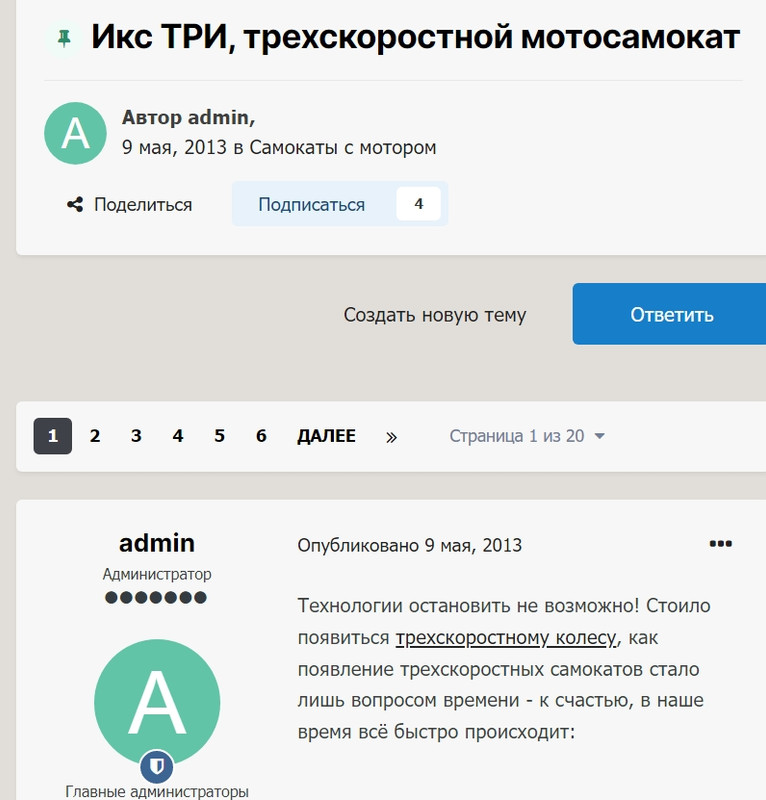Go to page 2 in pagination
The image size is (766, 800).
click(x=94, y=436)
